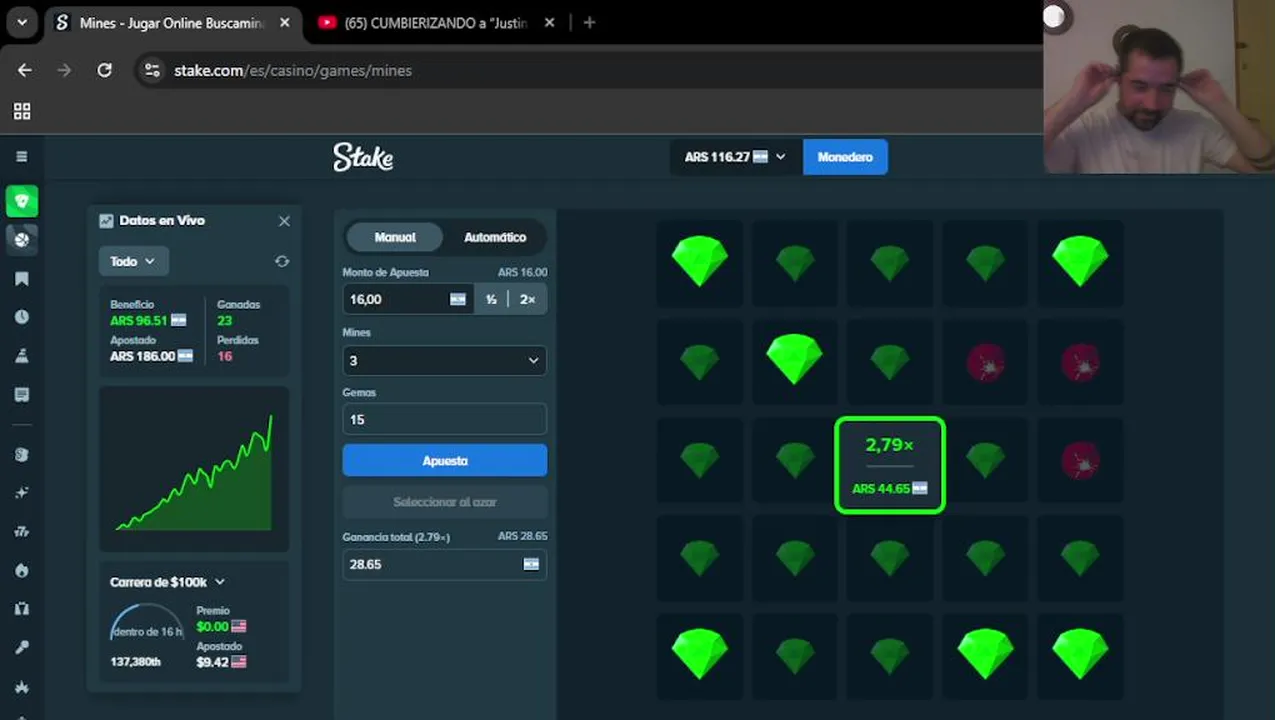Click the Perdidas count 16
Viewport: 1275px width, 720px height.
[225, 356]
